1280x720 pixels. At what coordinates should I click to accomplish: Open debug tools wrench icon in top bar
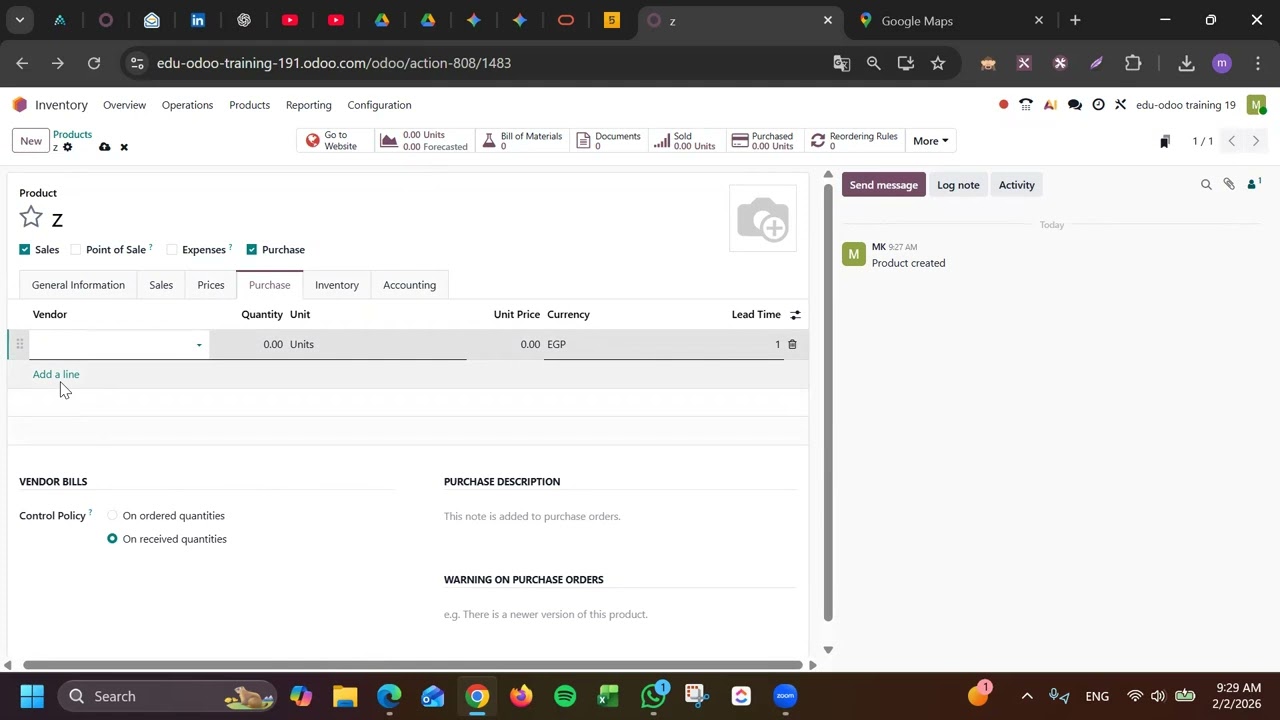[x=1121, y=105]
